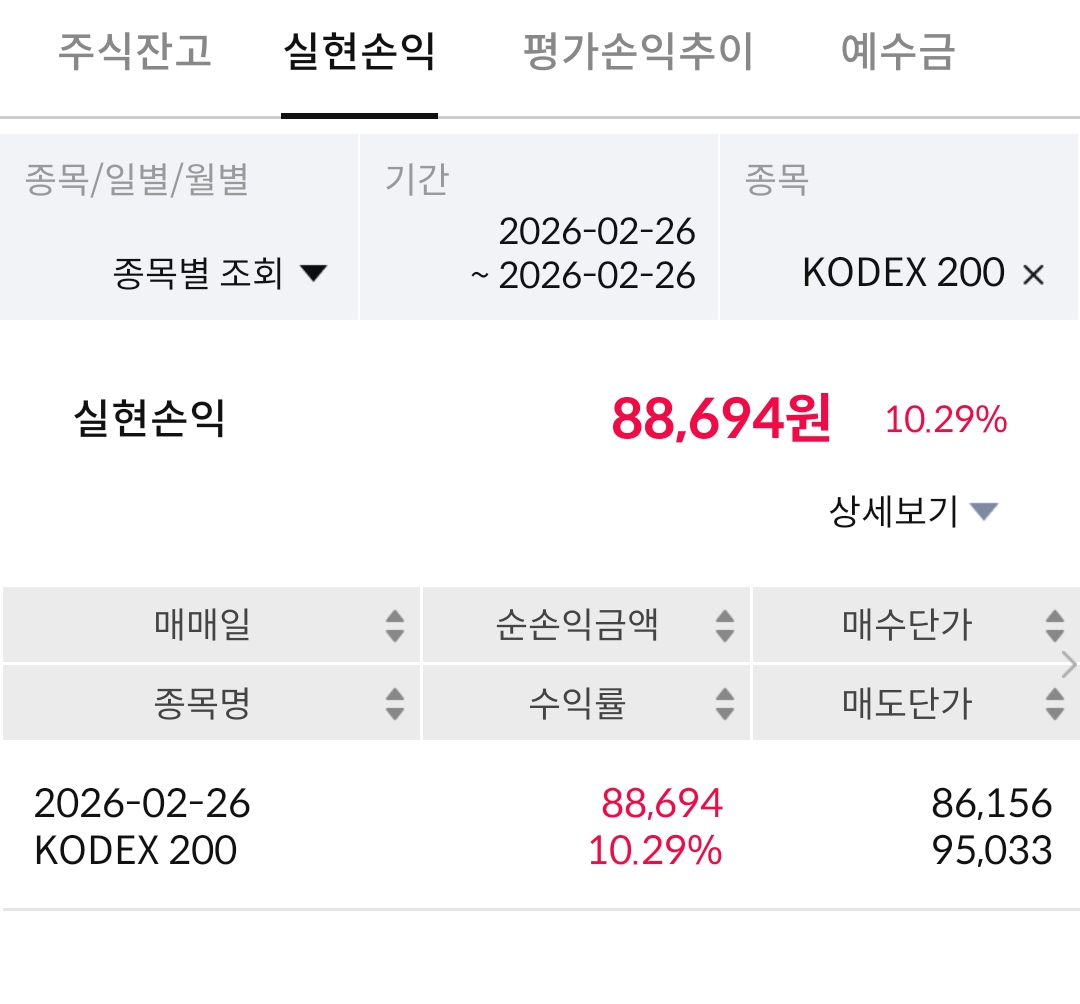Screen dimensions: 1080x1004
Task: Select the 실현손익 tab
Action: click(359, 52)
